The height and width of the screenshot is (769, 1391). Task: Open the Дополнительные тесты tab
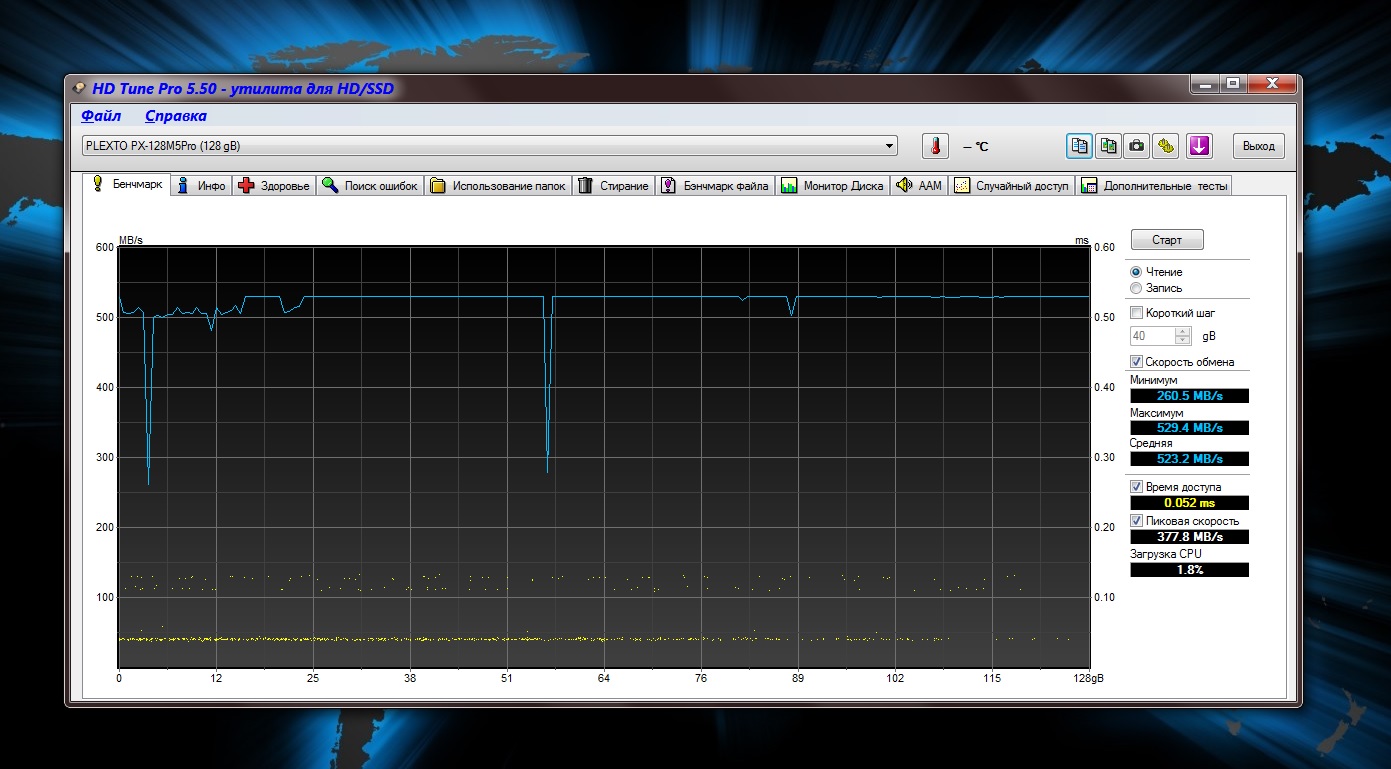tap(1153, 186)
